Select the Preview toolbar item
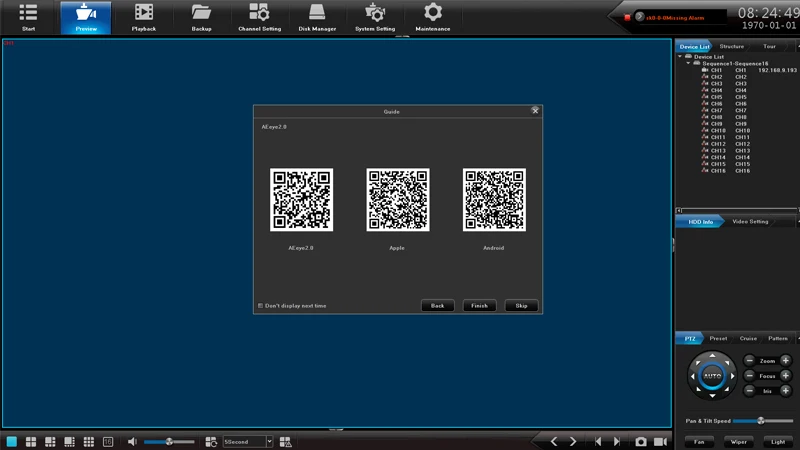The height and width of the screenshot is (450, 800). coord(86,18)
